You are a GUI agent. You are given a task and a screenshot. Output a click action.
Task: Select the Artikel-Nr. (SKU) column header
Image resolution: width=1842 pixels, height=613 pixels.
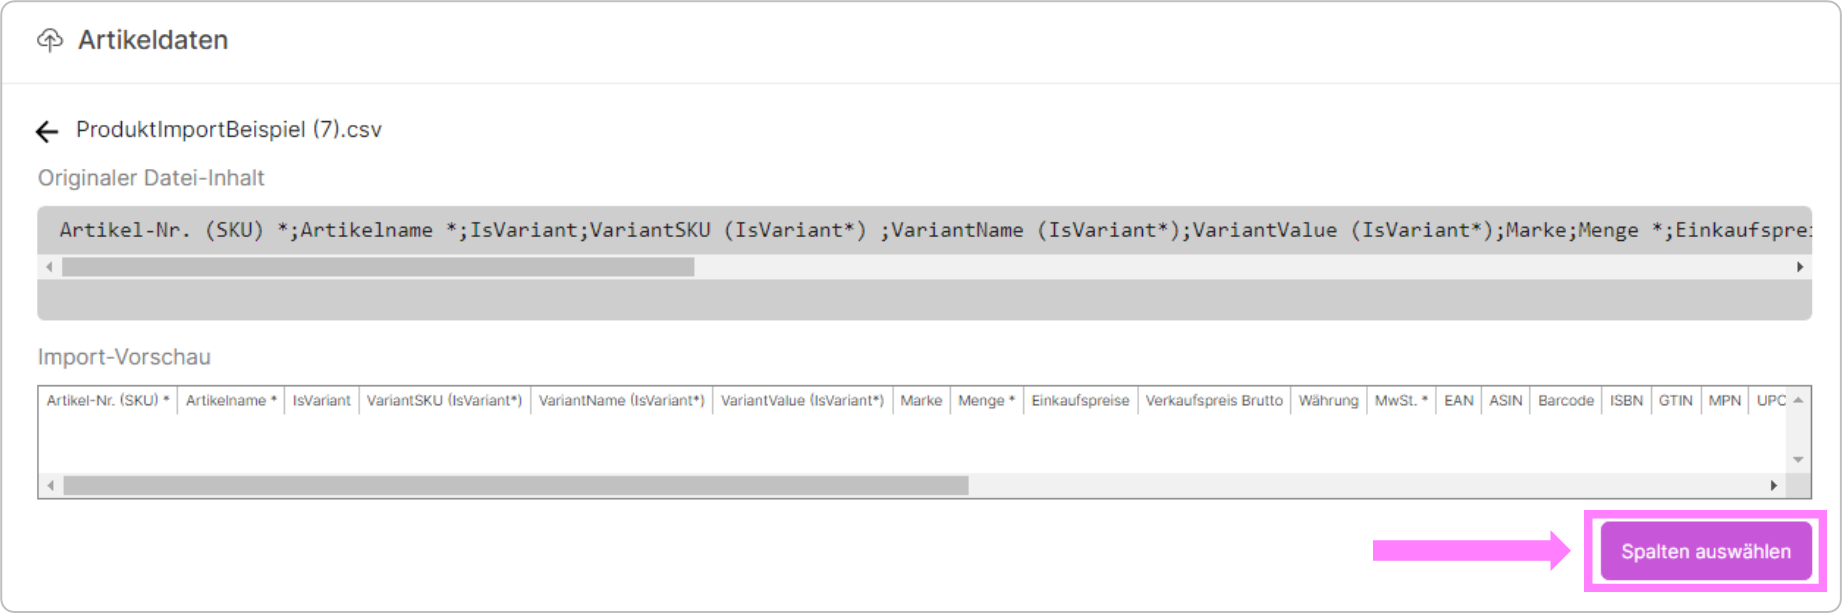click(108, 400)
